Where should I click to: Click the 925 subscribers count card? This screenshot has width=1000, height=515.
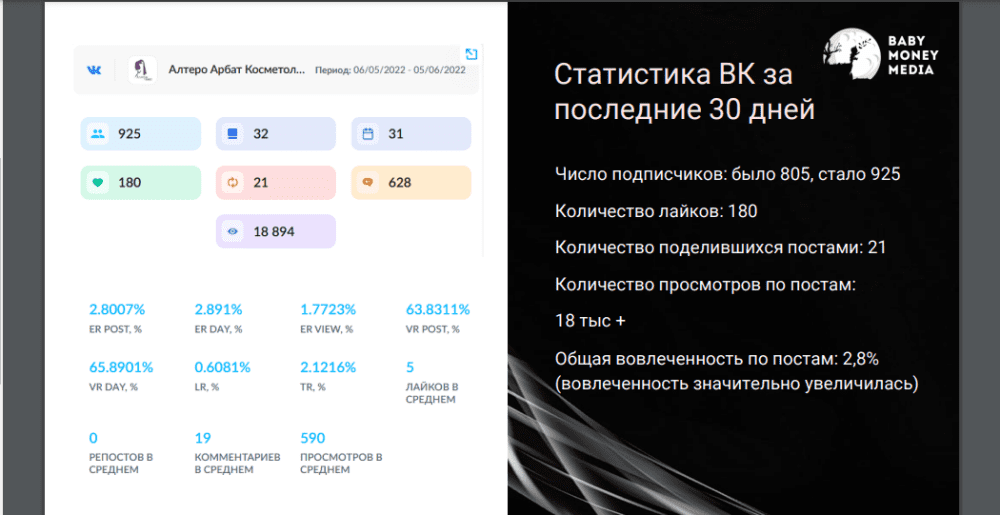coord(141,134)
